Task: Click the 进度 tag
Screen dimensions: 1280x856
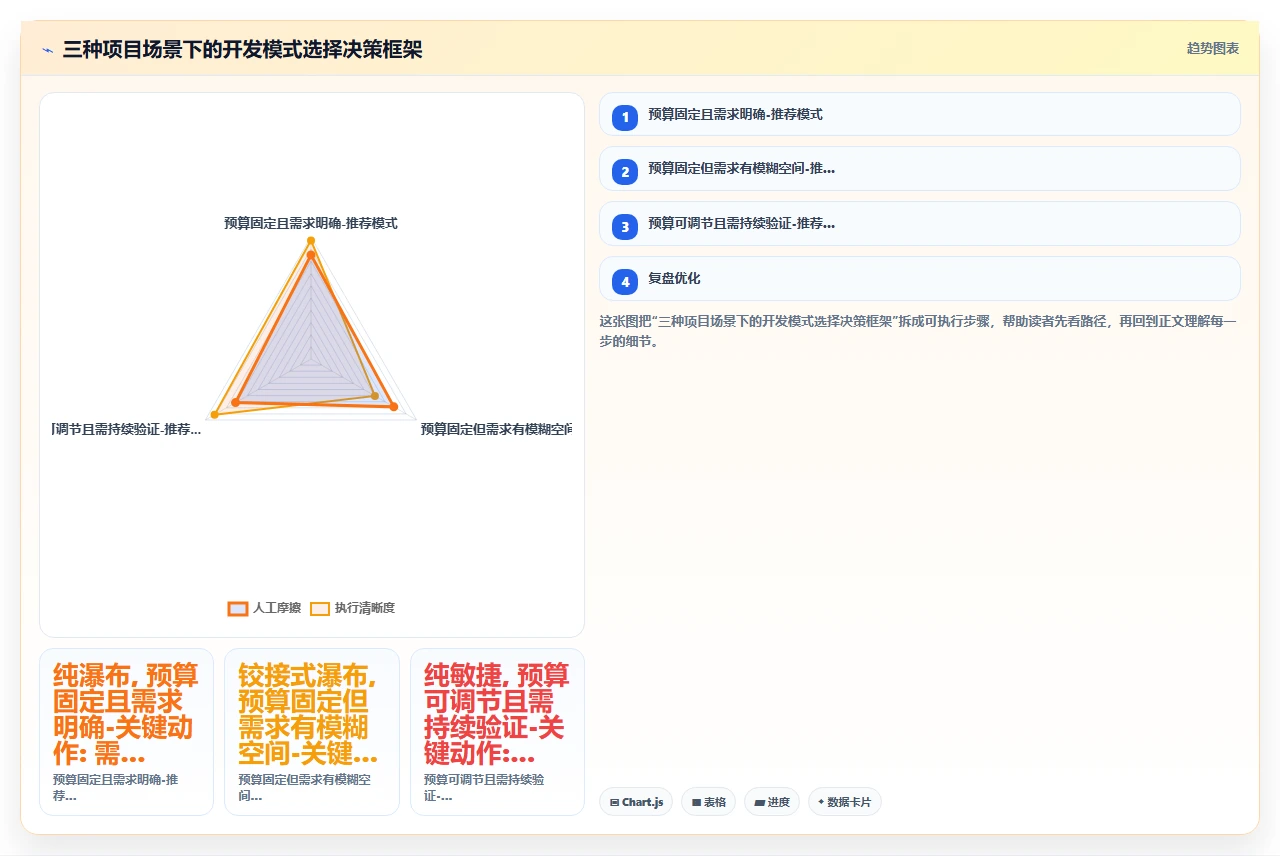Action: pyautogui.click(x=772, y=802)
